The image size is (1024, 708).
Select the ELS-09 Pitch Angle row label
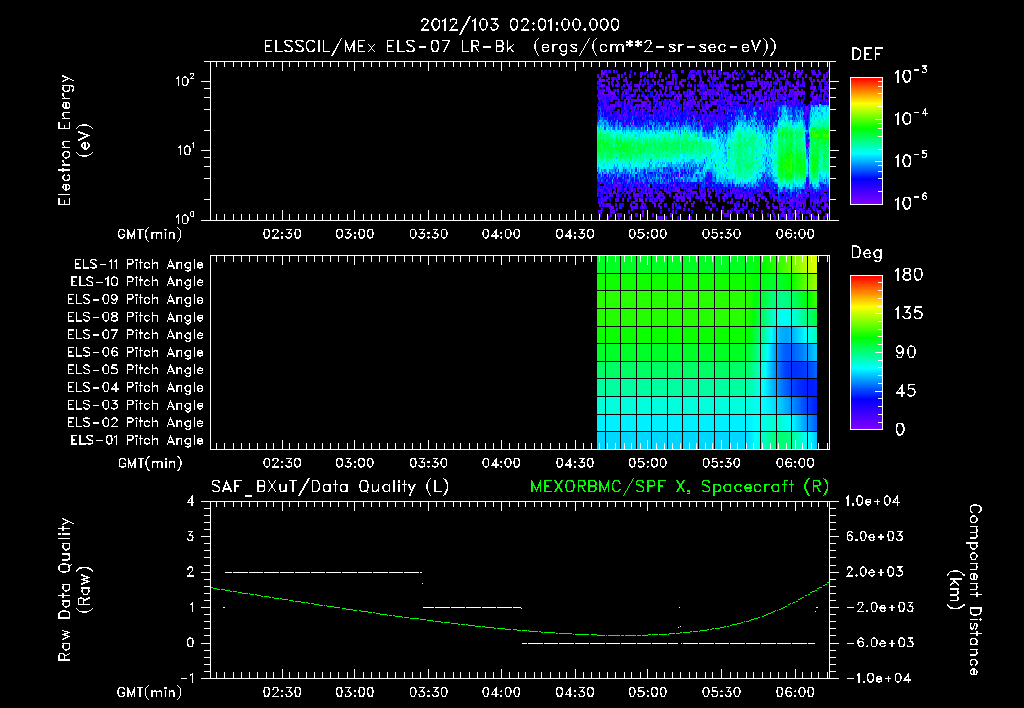click(135, 300)
